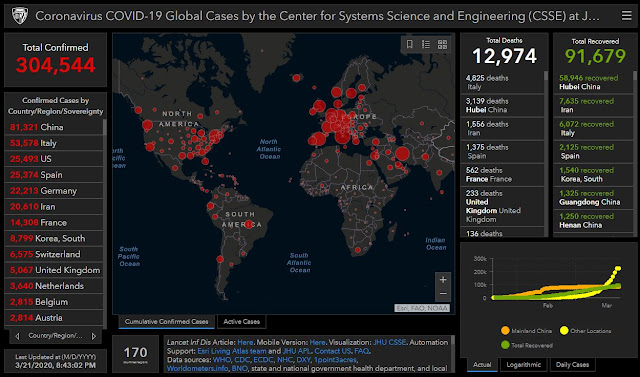This screenshot has height=377, width=640.
Task: Select 6,575 Switzerland row
Action: pos(53,254)
